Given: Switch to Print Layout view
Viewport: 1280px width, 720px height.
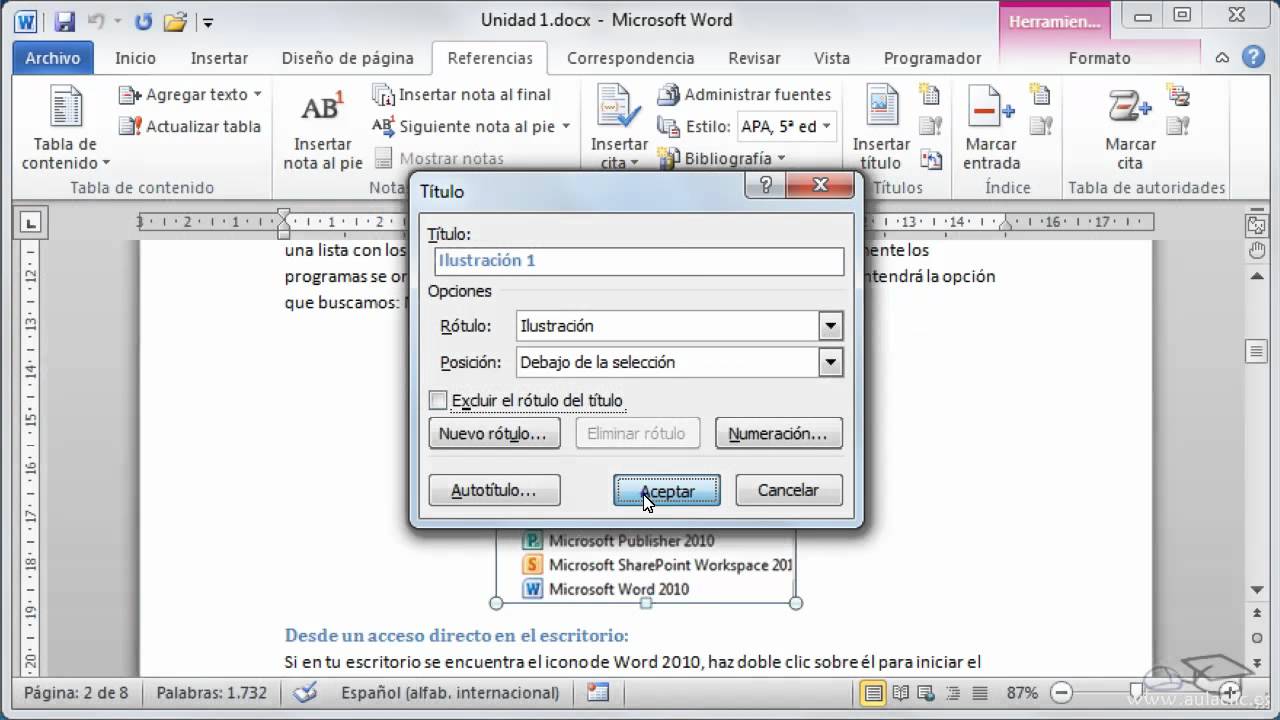Looking at the screenshot, I should [x=873, y=692].
